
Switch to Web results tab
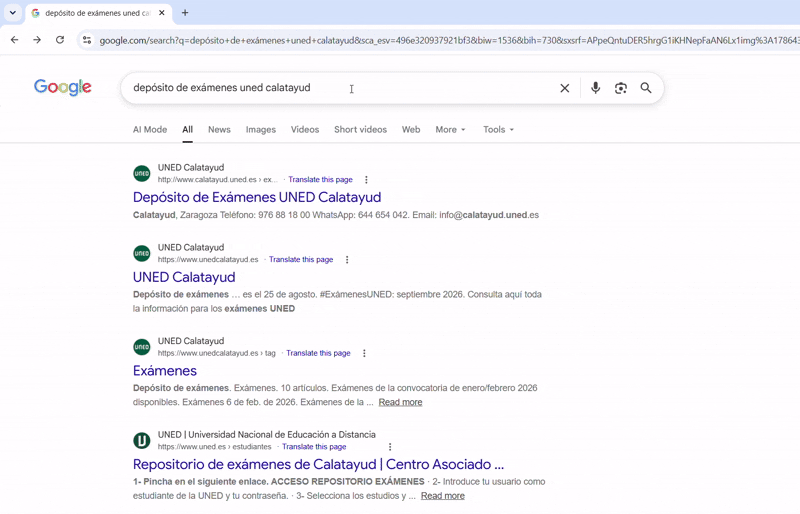pyautogui.click(x=411, y=130)
